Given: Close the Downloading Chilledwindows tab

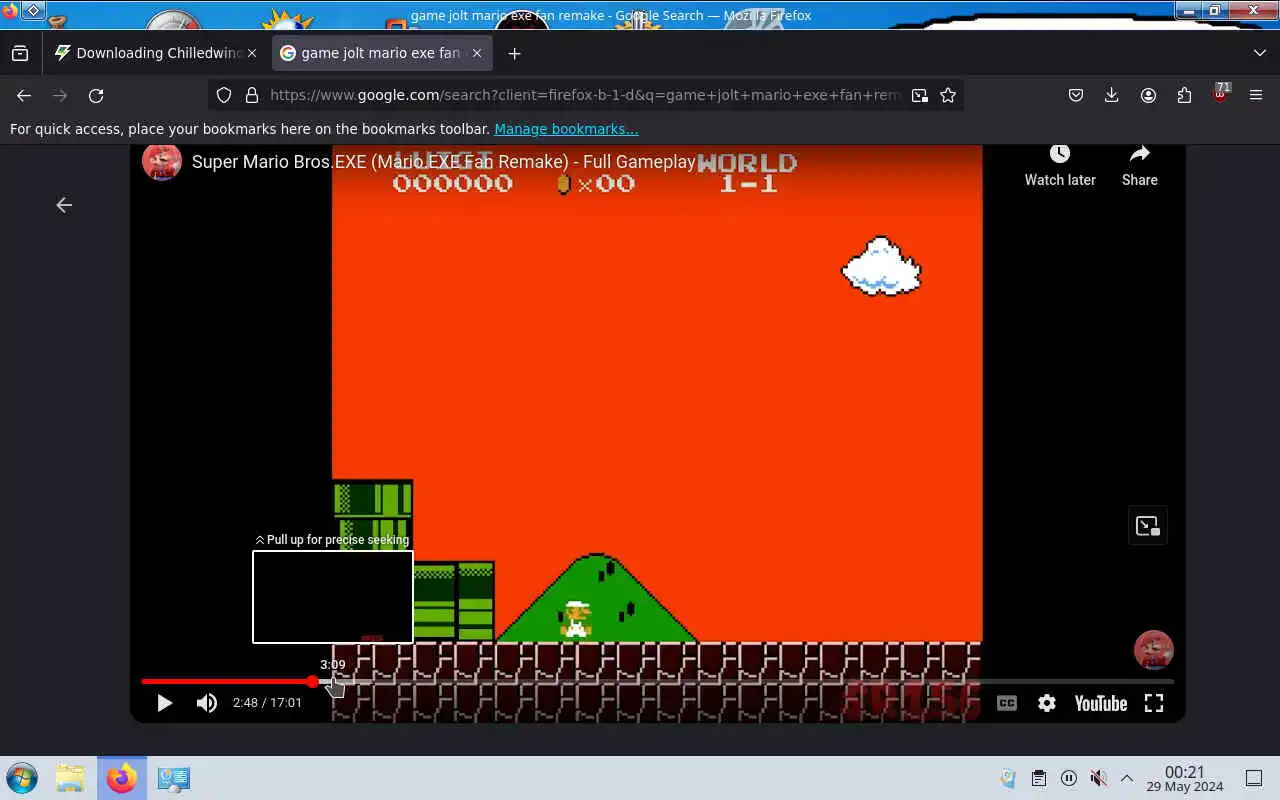Looking at the screenshot, I should click(x=251, y=53).
